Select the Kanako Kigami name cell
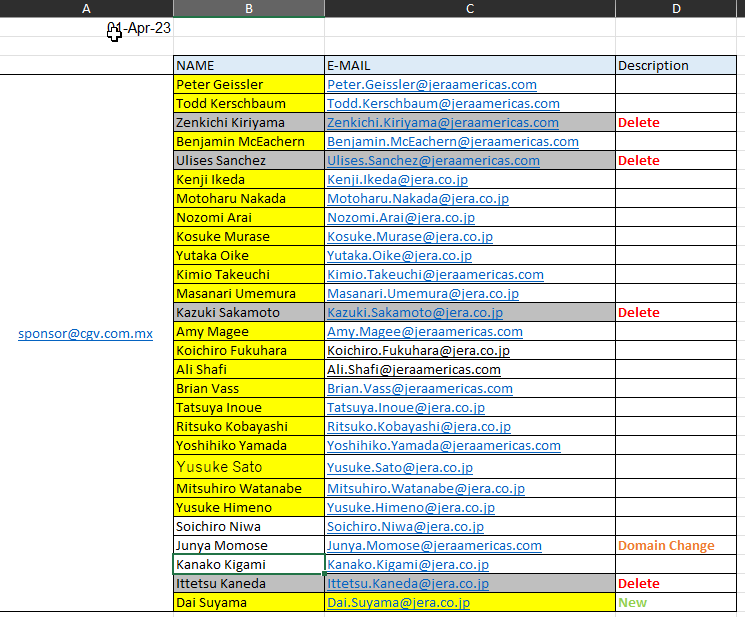 point(249,564)
